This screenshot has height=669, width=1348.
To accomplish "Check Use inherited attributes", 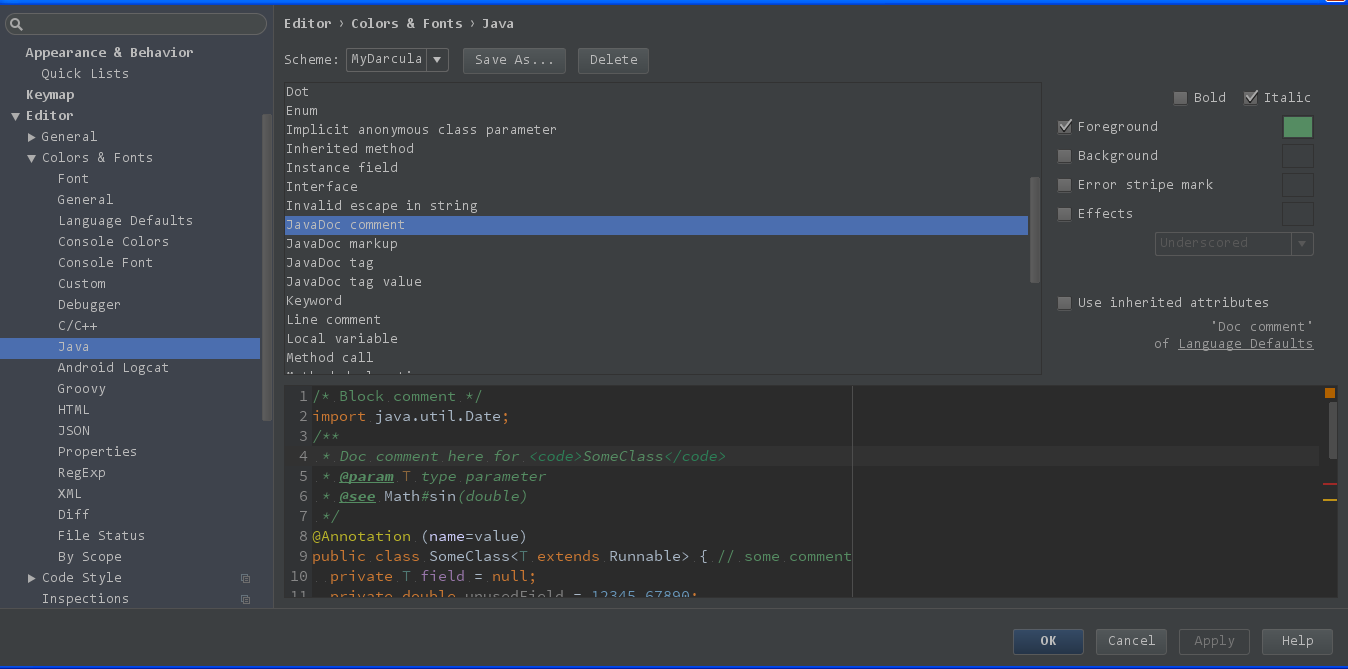I will (x=1064, y=303).
